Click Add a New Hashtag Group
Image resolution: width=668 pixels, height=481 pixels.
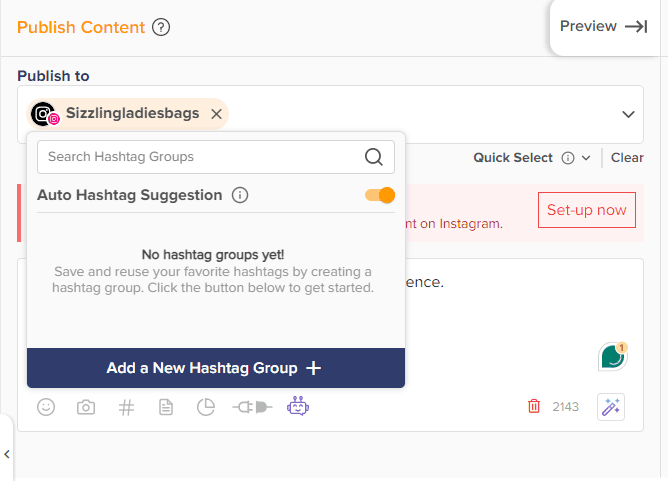click(x=215, y=368)
